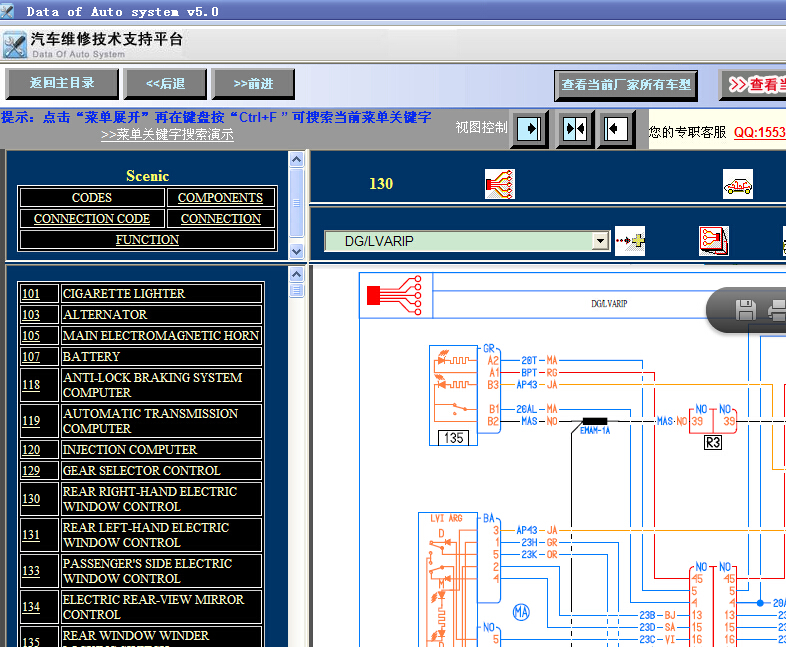This screenshot has height=647, width=786.
Task: Select component 130 rear right-hand window control
Action: point(140,499)
